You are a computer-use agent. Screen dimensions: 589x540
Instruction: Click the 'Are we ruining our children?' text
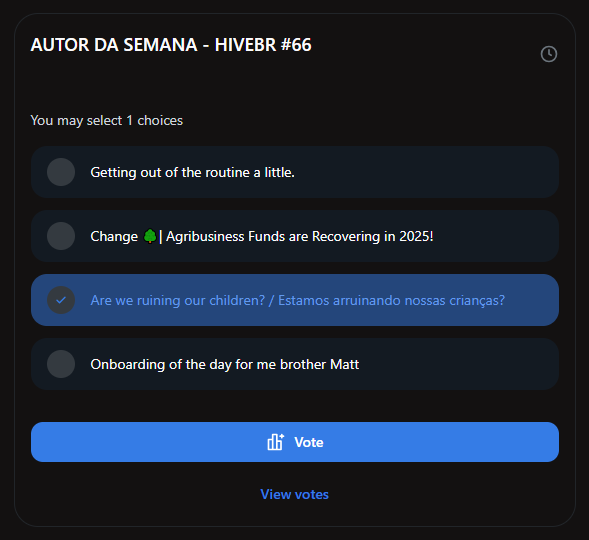178,300
